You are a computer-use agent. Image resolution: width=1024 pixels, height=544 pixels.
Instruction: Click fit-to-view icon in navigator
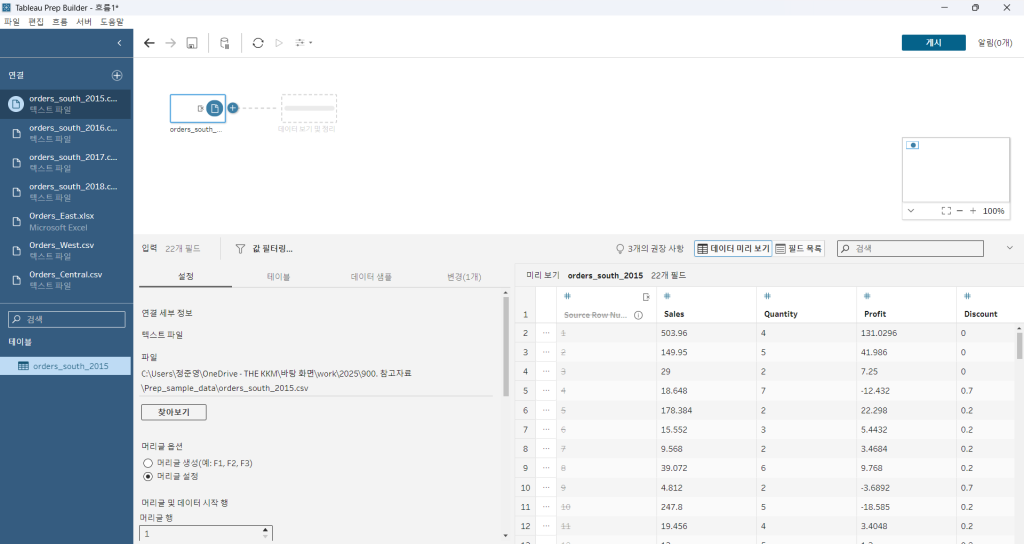pyautogui.click(x=946, y=211)
